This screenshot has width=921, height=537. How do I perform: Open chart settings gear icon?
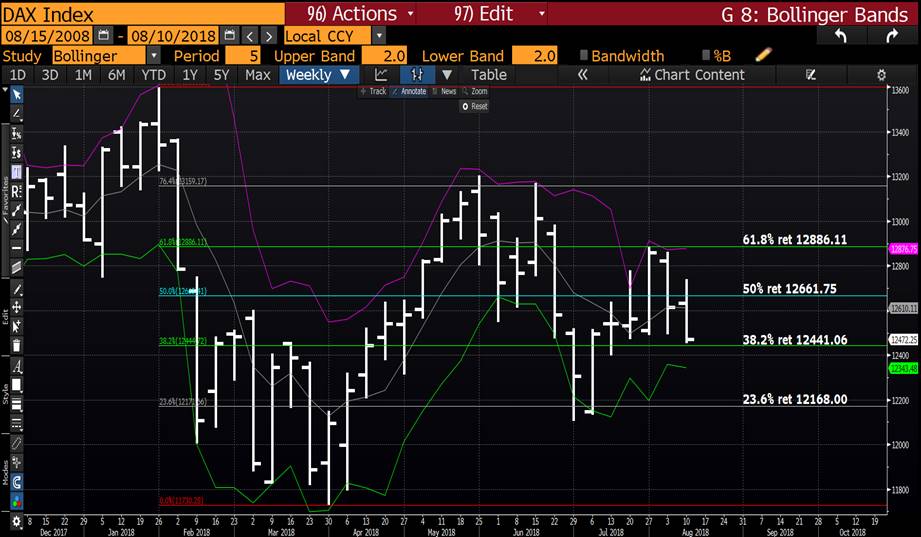click(881, 75)
